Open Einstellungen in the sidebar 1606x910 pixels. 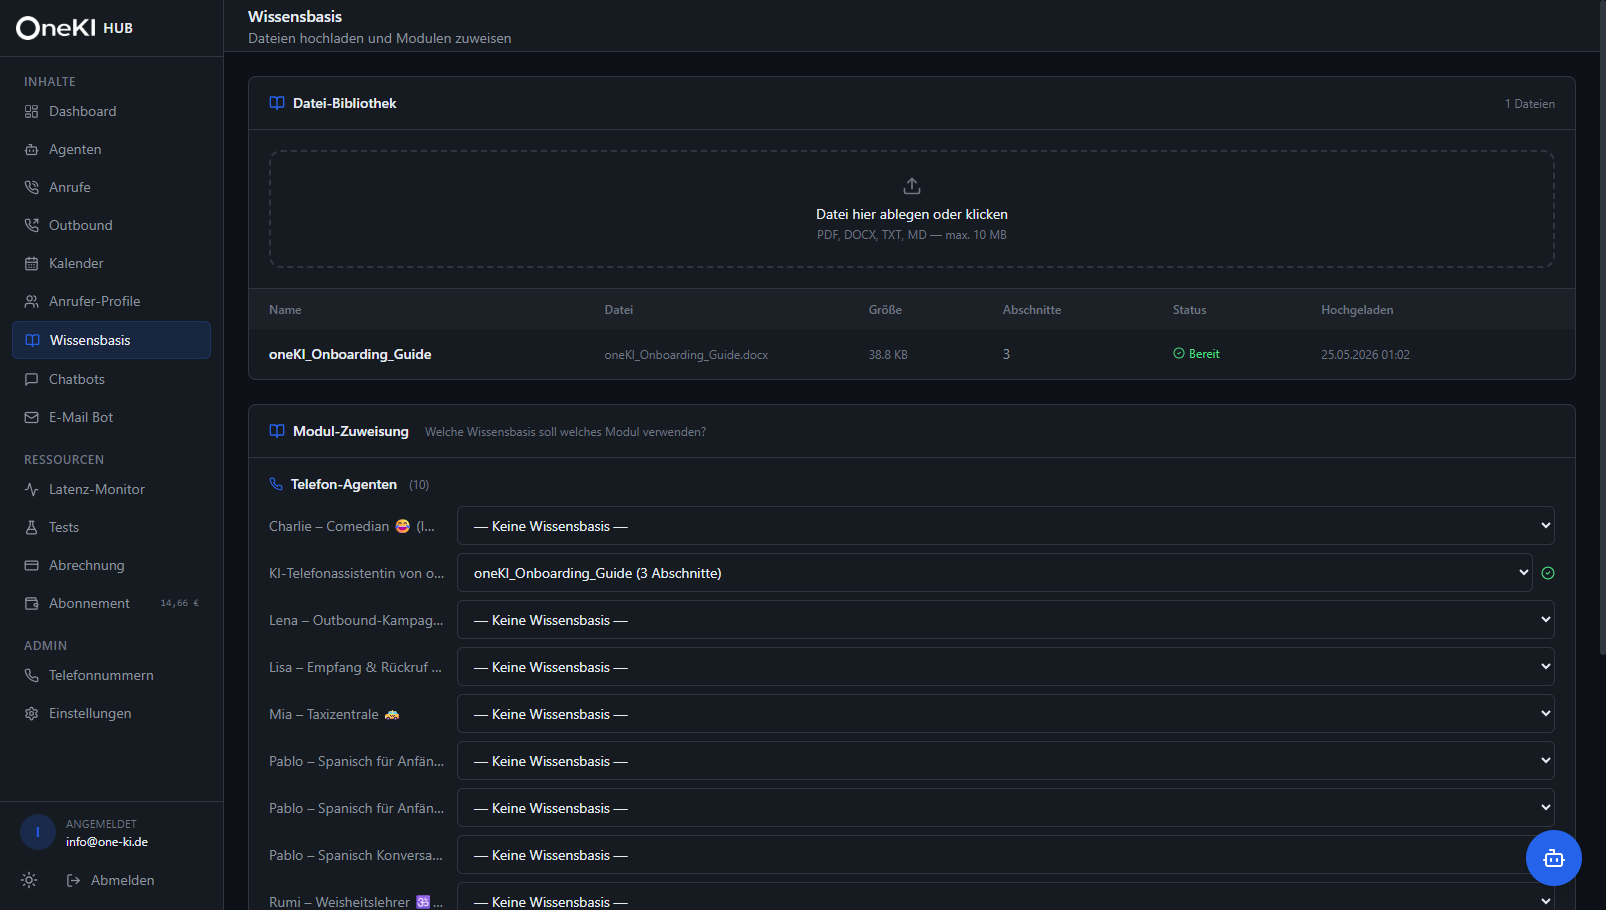point(111,714)
